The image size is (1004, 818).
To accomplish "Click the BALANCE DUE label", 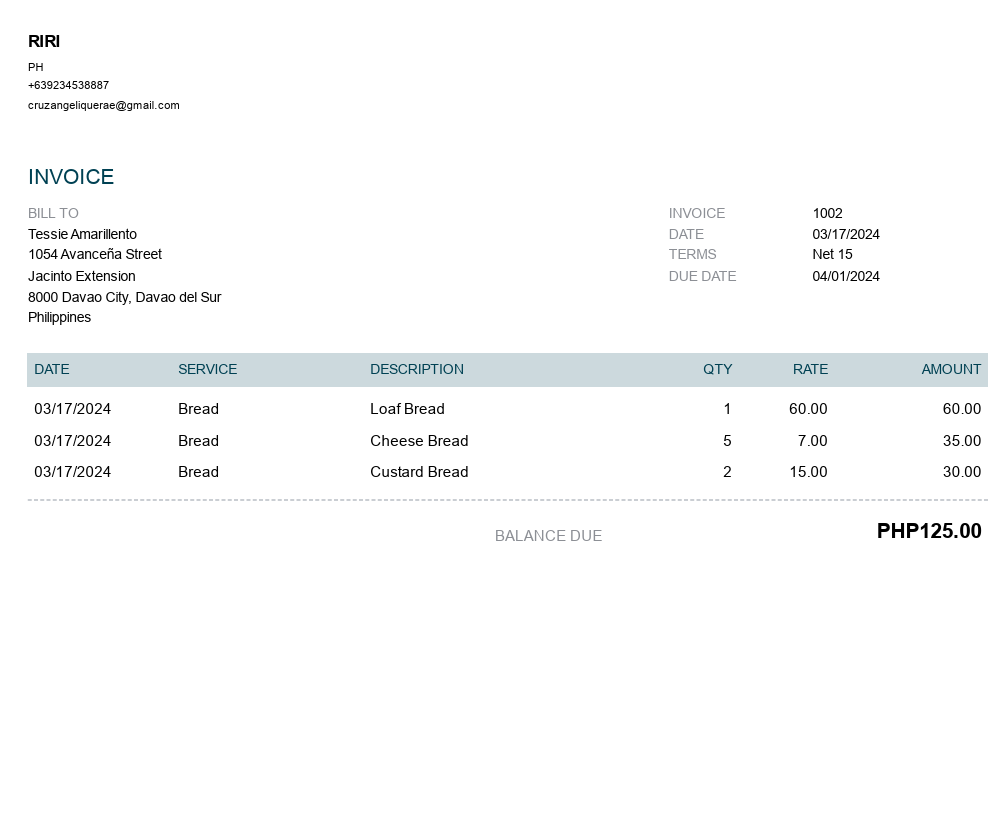I will point(548,536).
